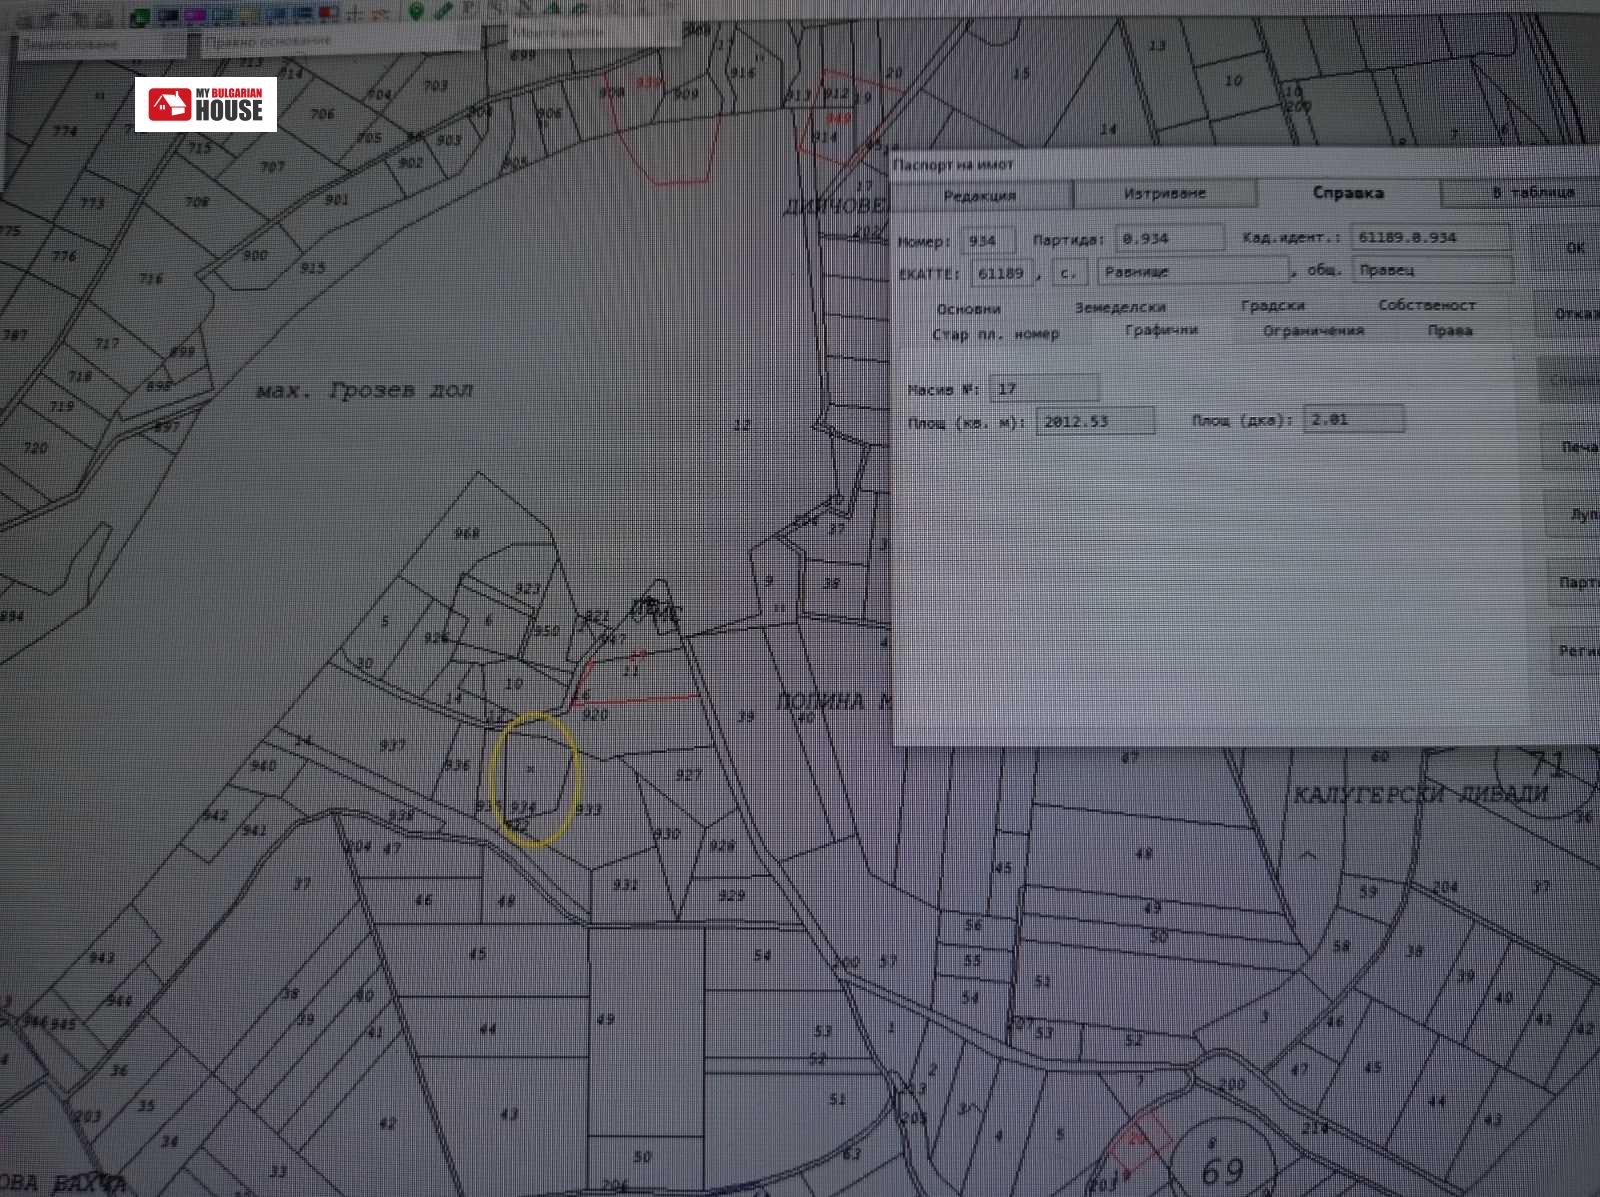
Task: Open the Ограничения section
Action: [1313, 330]
